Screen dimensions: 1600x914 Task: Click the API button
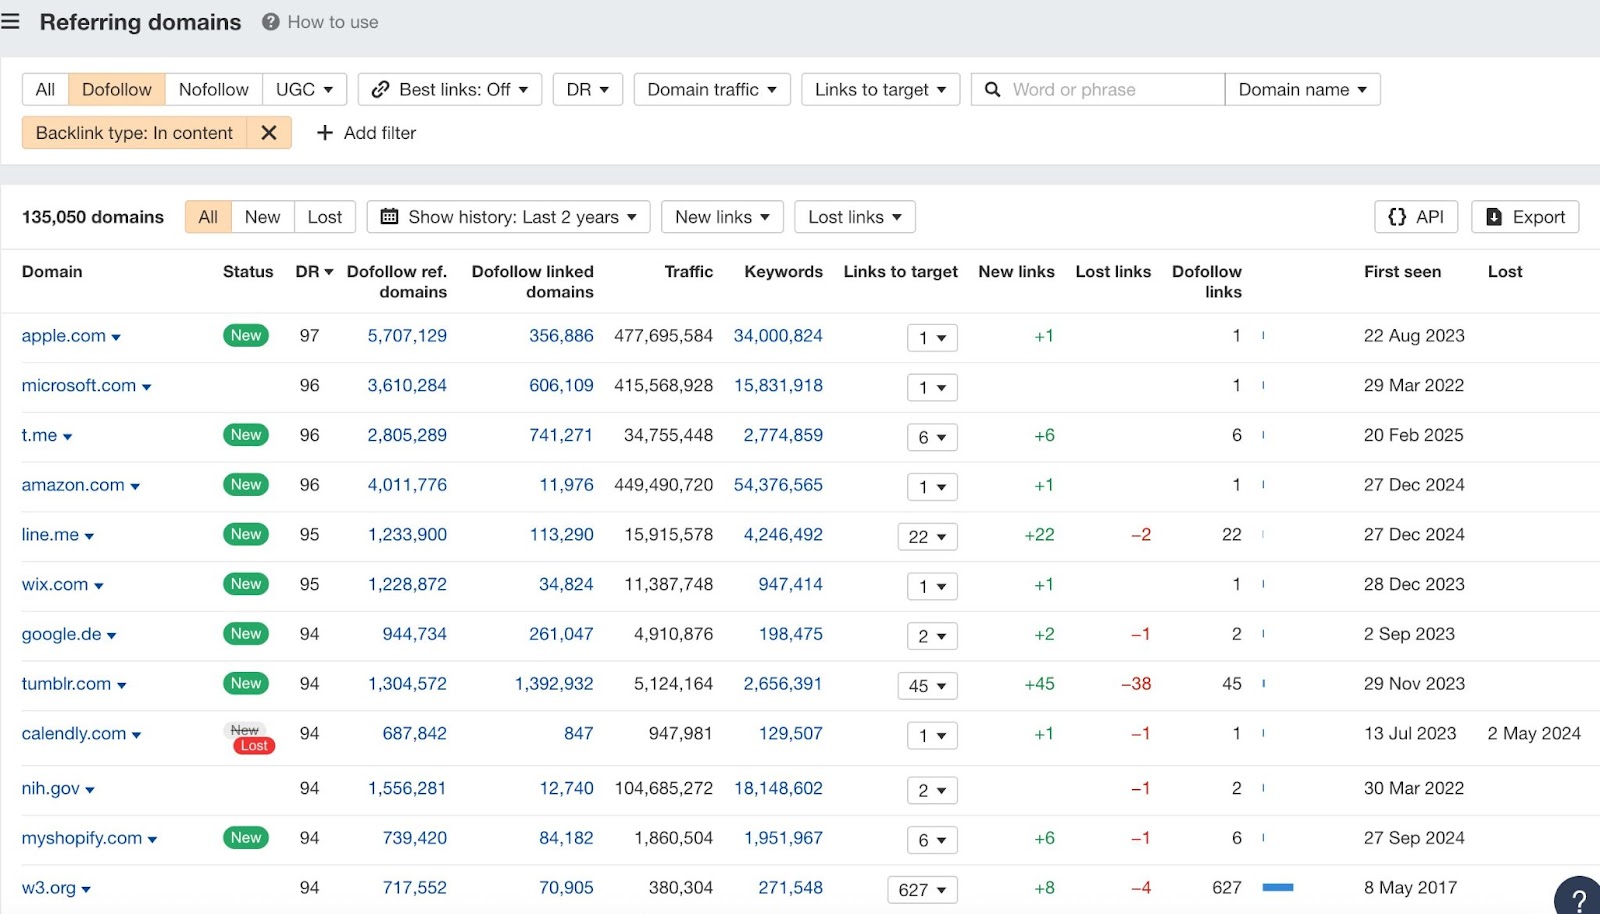[1416, 217]
